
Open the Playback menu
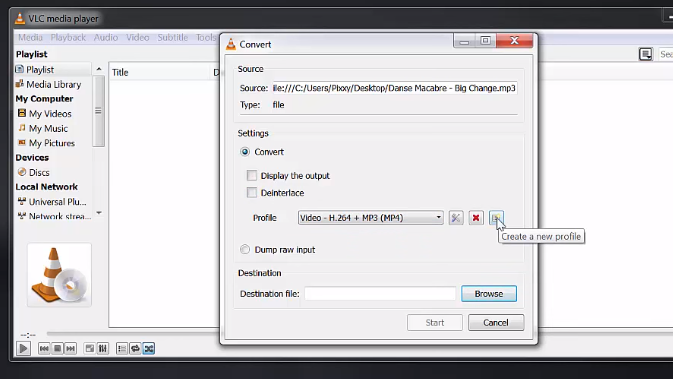[x=68, y=37]
